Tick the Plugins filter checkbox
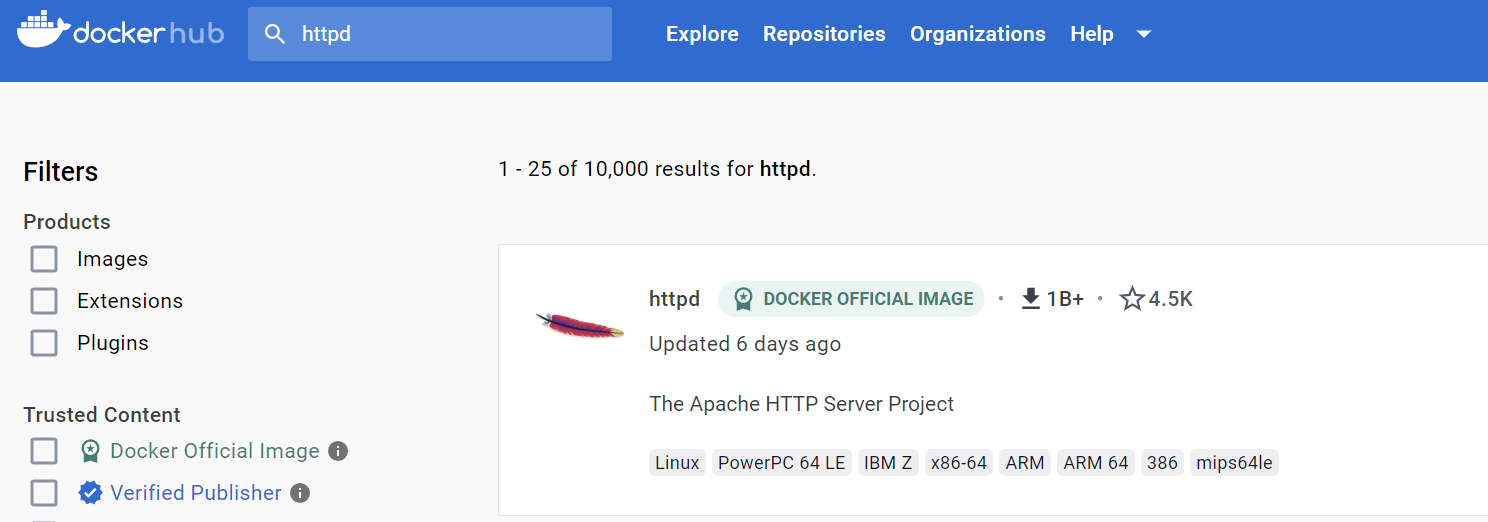 tap(44, 343)
